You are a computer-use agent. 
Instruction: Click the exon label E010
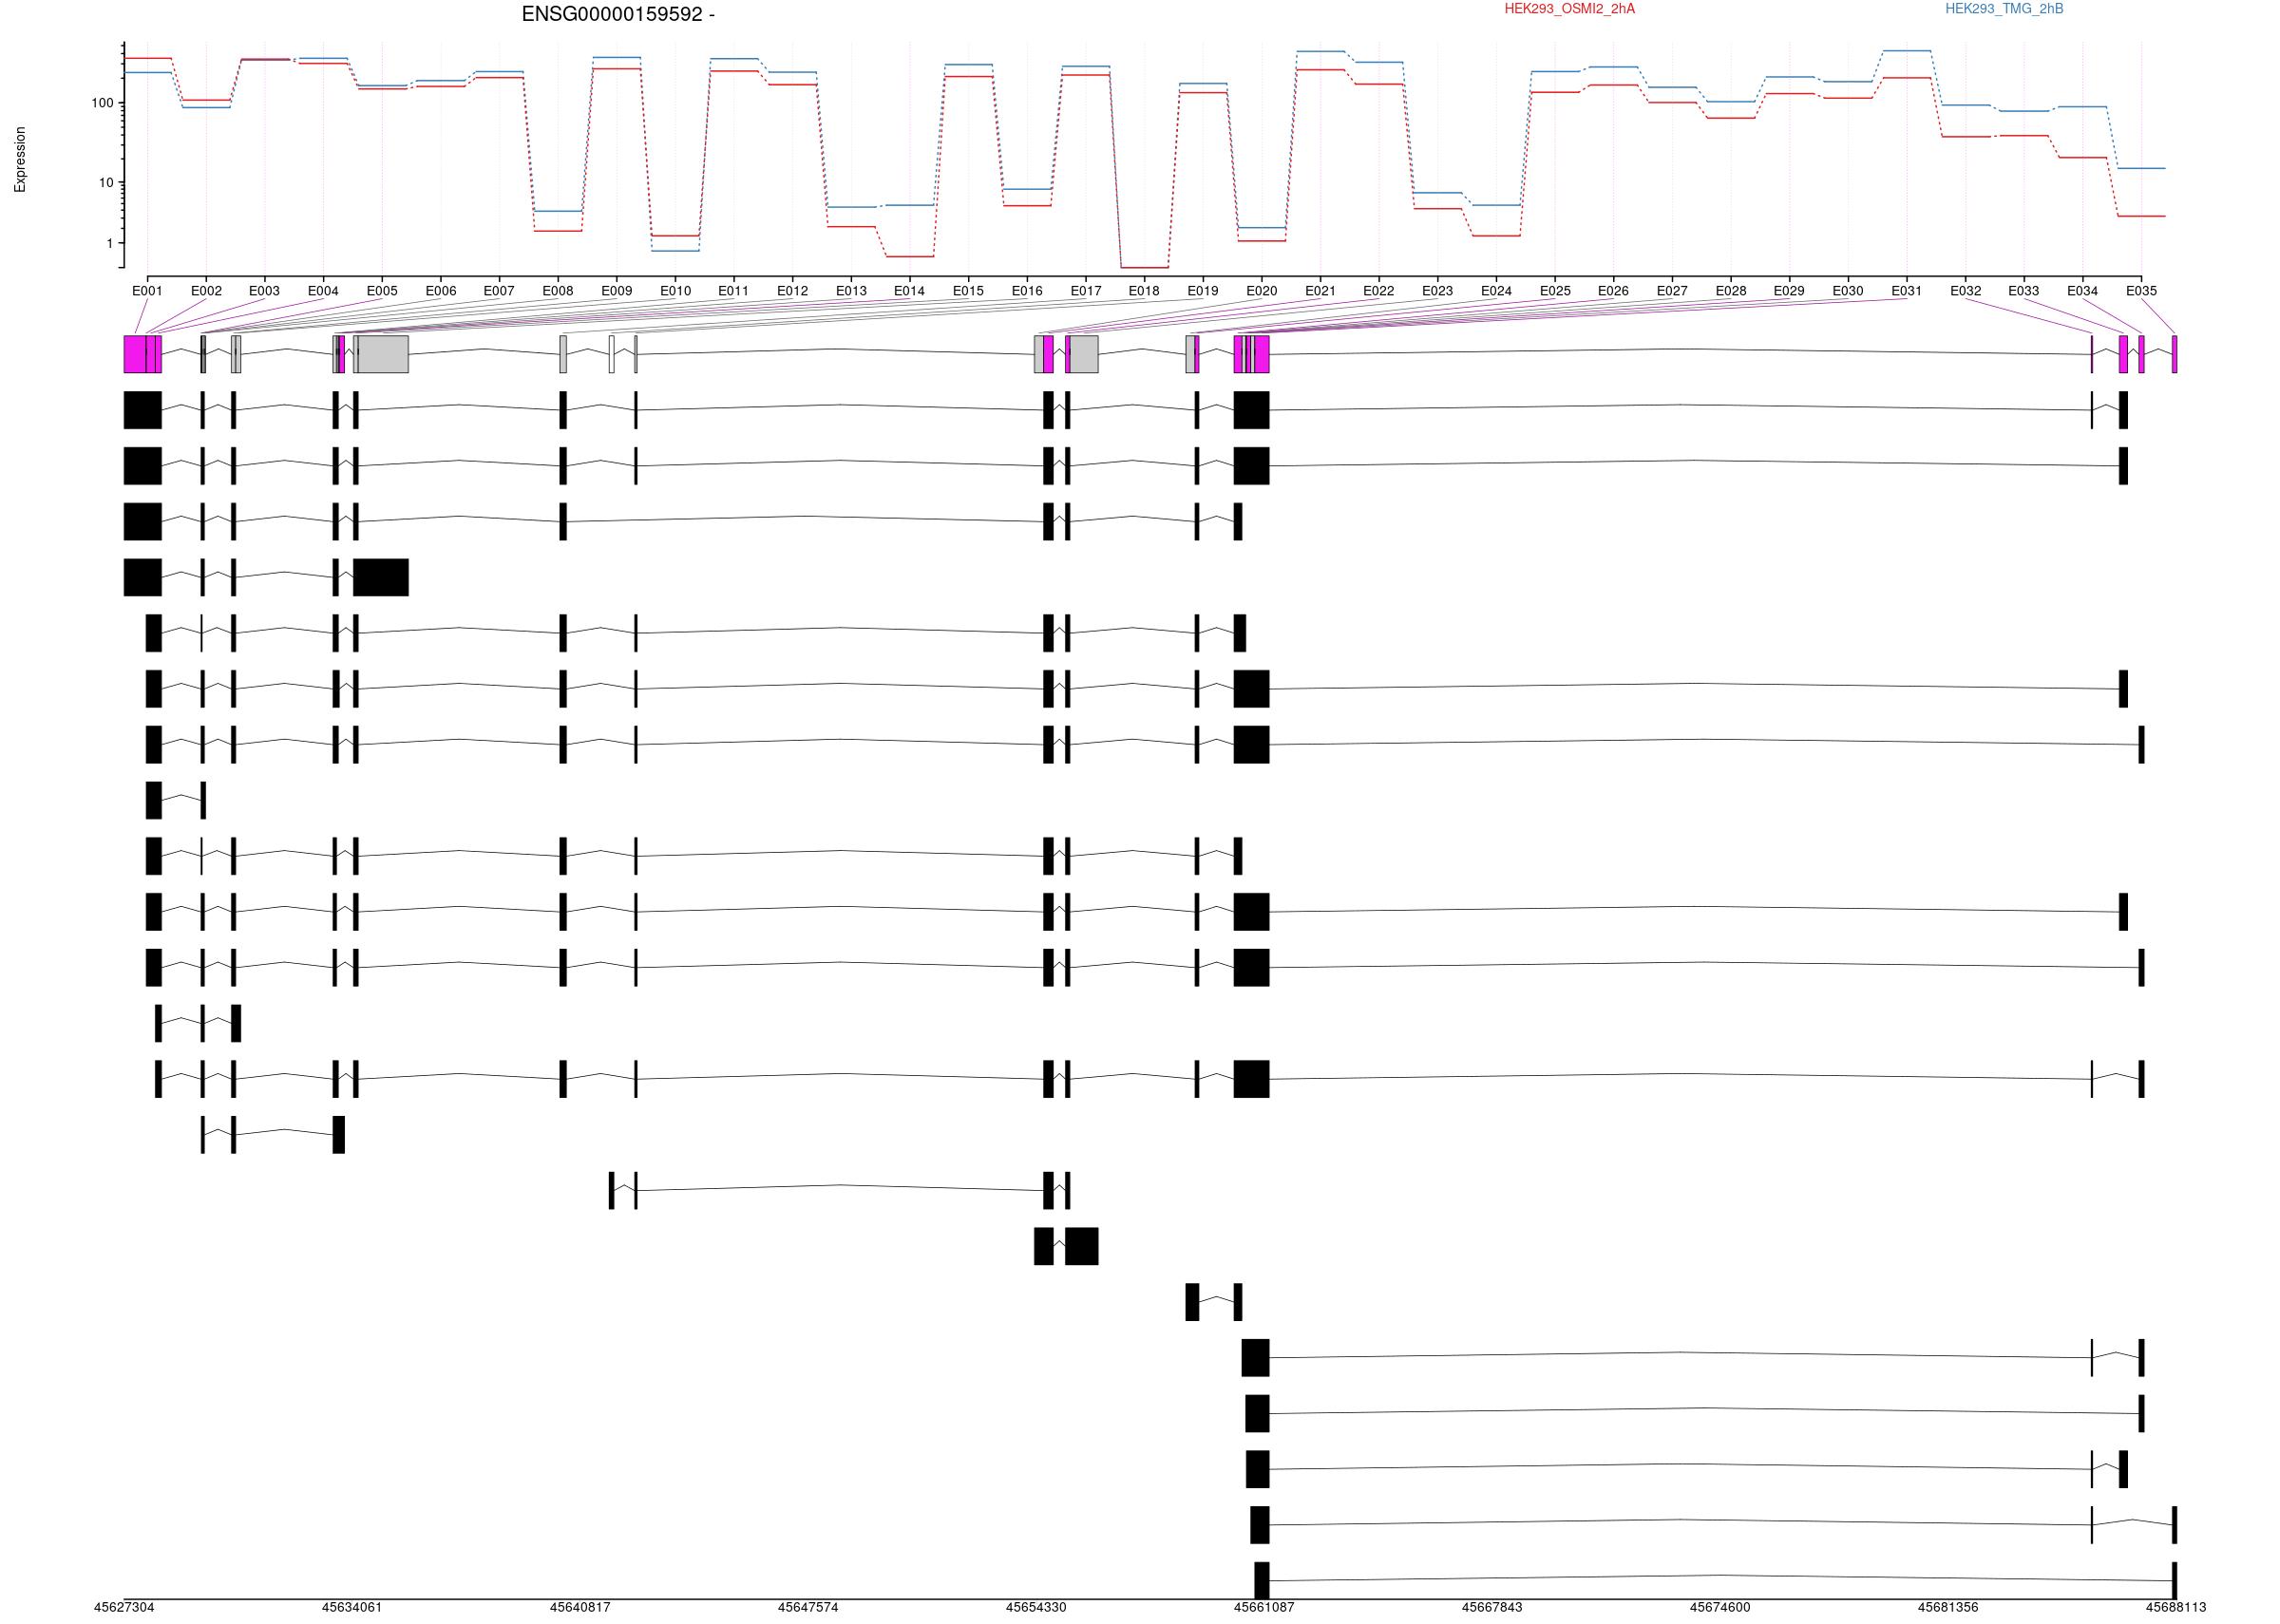675,291
